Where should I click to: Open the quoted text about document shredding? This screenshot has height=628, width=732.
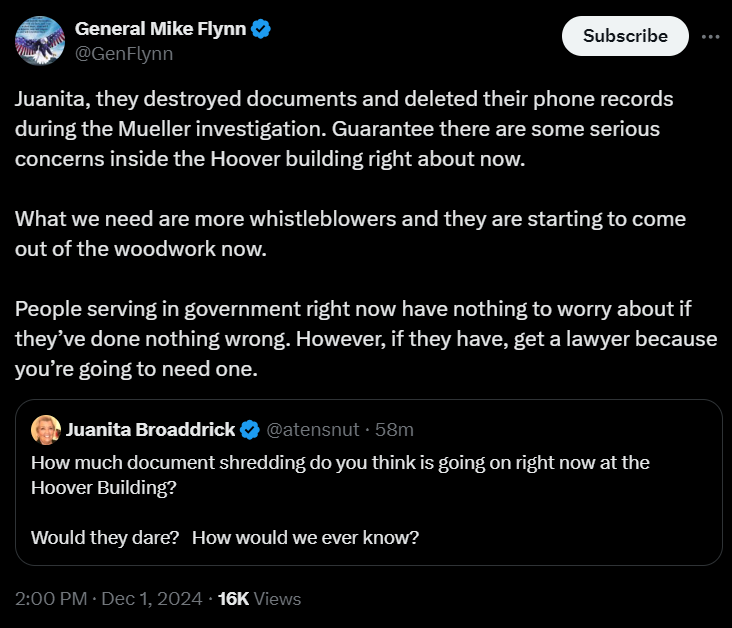[340, 474]
